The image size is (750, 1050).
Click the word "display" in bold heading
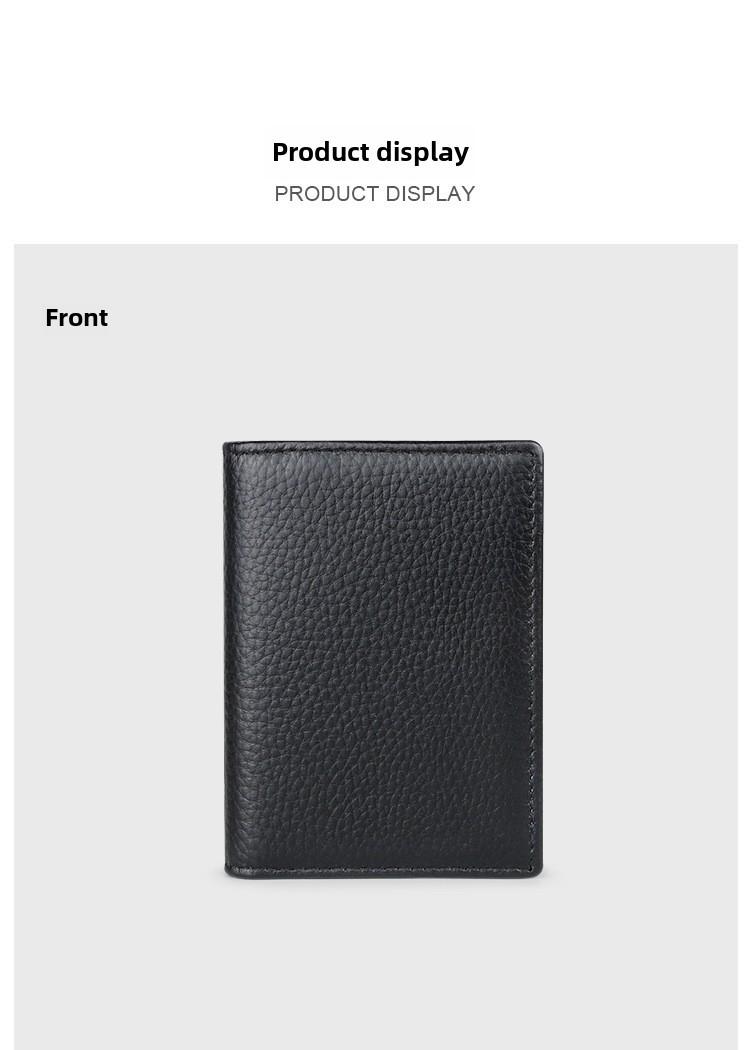[423, 152]
